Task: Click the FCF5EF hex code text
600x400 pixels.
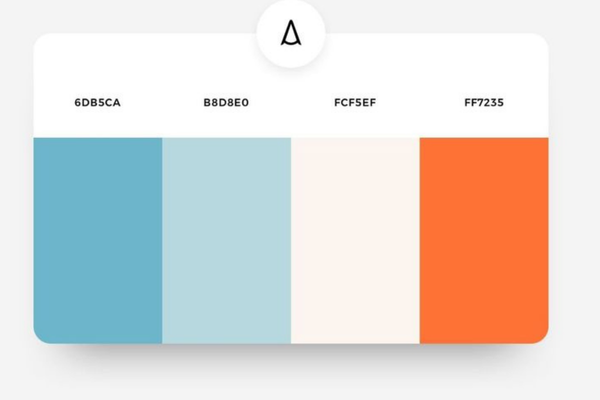Action: pos(355,103)
